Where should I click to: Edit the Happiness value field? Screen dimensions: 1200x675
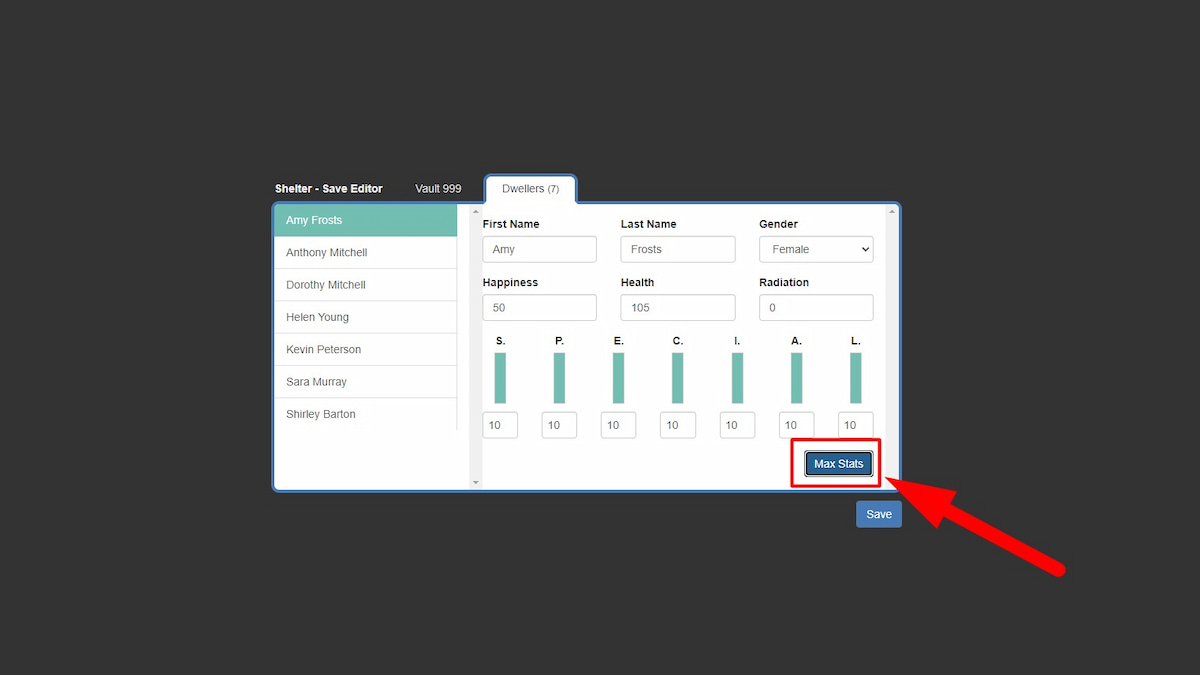(x=539, y=308)
